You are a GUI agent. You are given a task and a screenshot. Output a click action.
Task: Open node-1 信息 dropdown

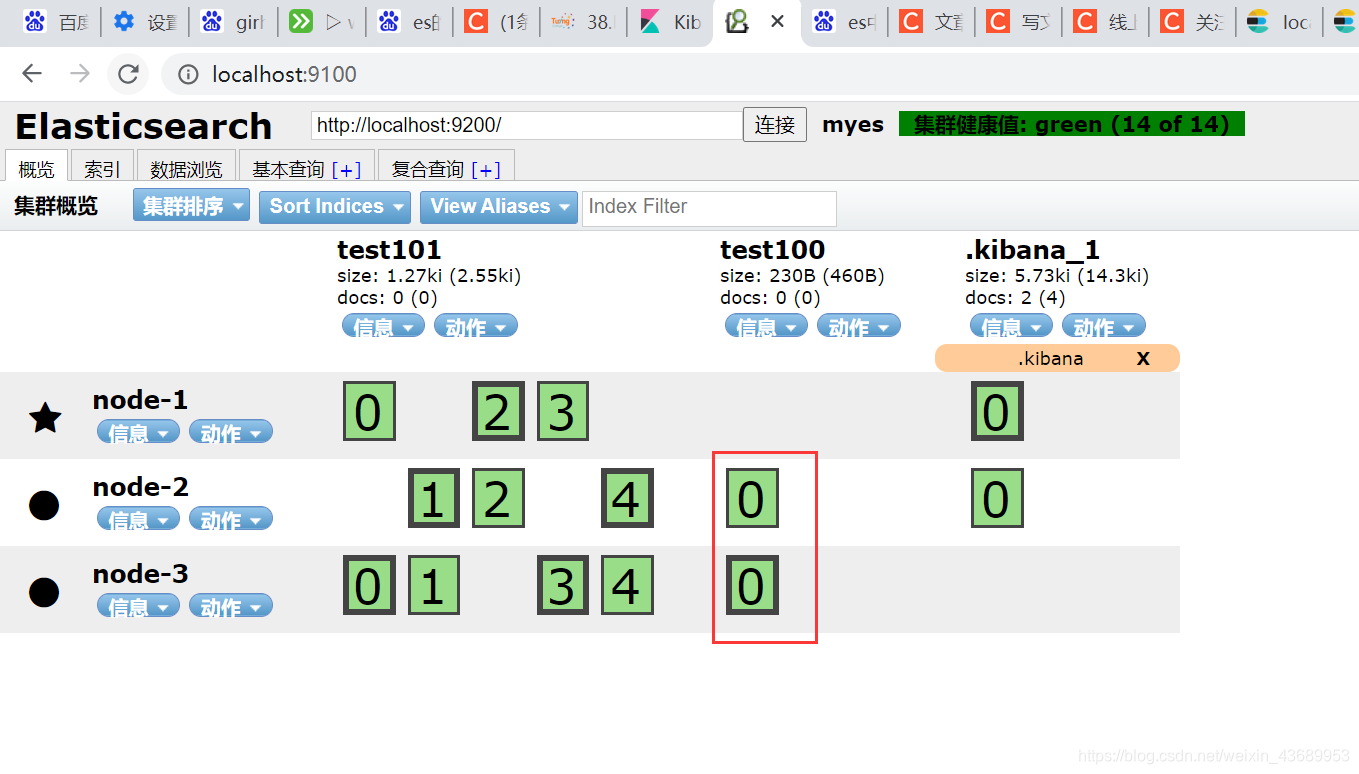[139, 432]
